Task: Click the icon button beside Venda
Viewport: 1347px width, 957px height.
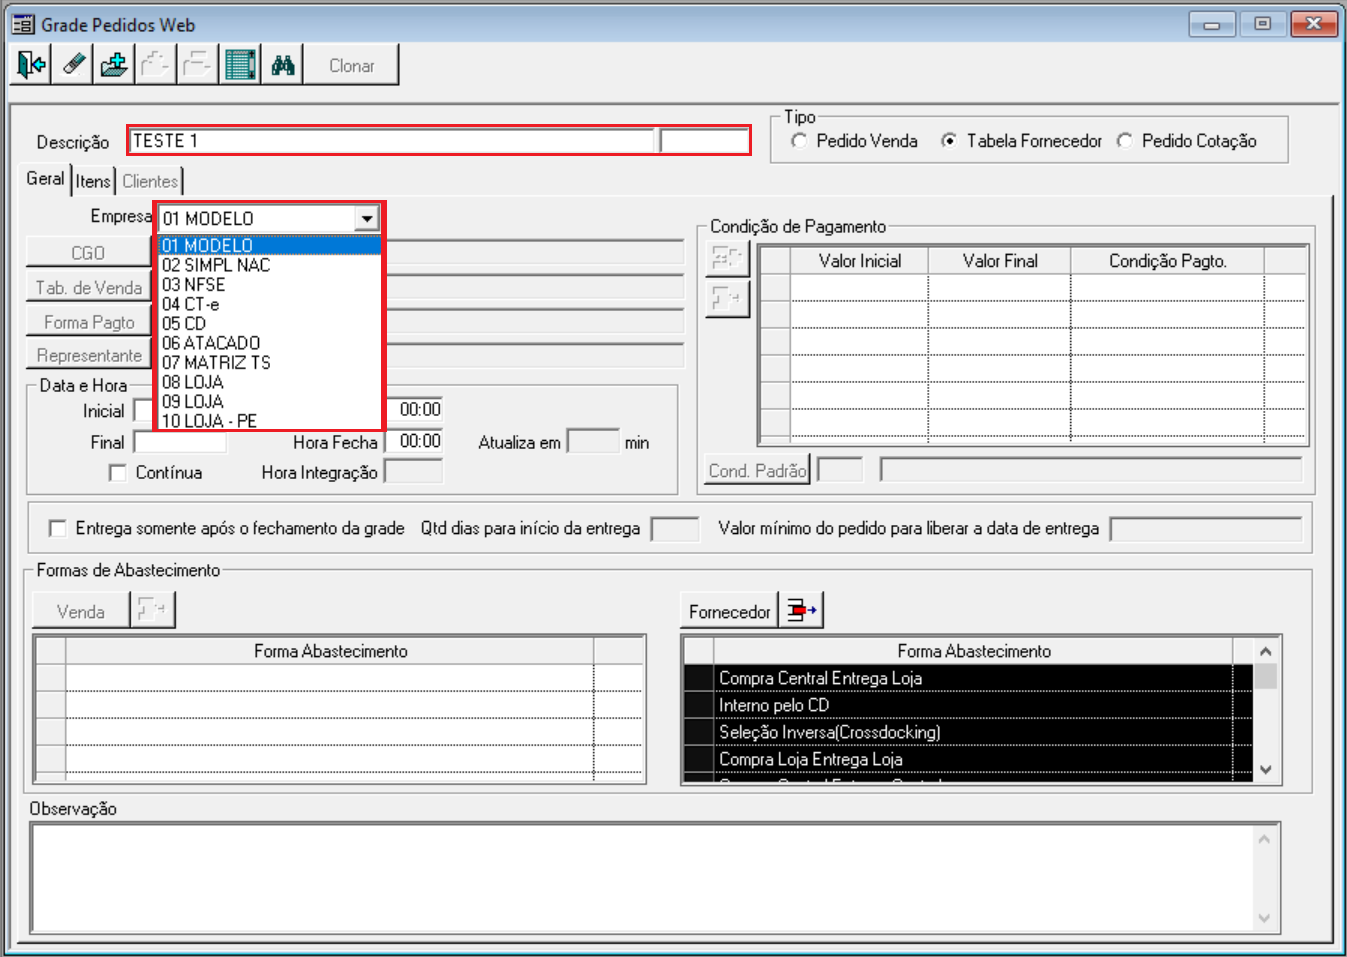Action: (153, 610)
